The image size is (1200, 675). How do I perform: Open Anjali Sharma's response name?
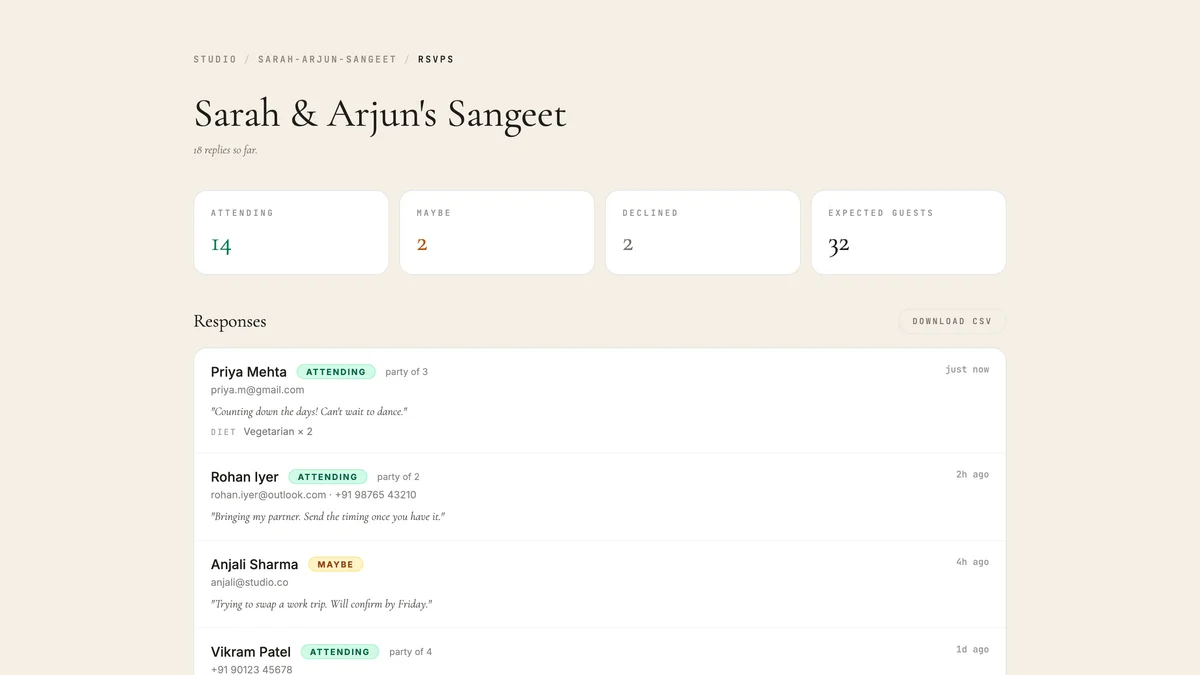(255, 565)
